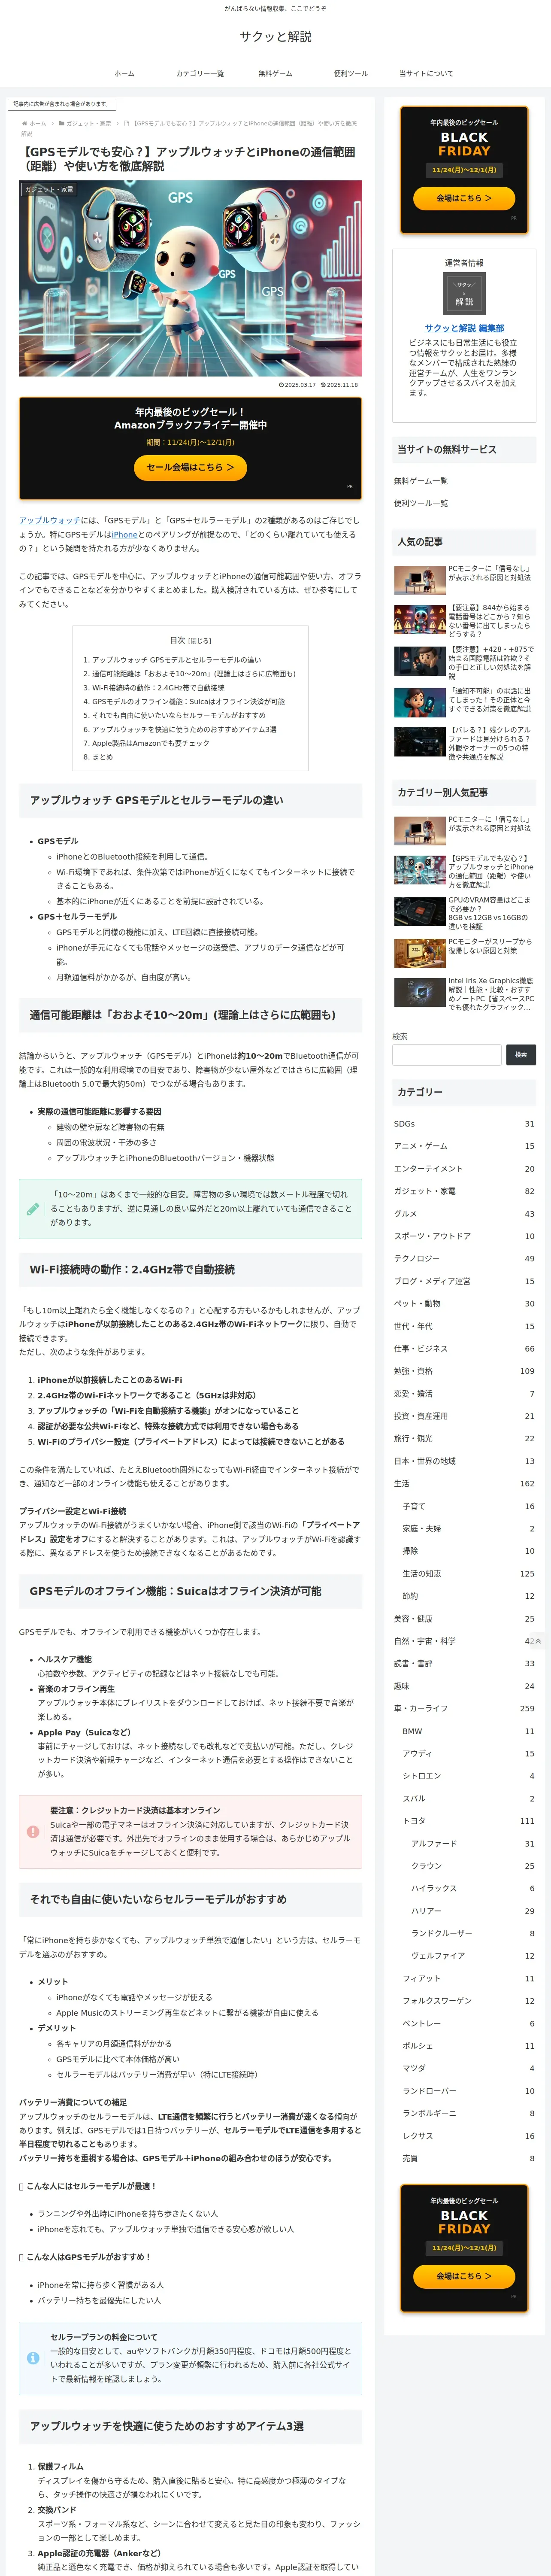Open the 子育て subcategory
The width and height of the screenshot is (551, 2576).
pos(468,1506)
